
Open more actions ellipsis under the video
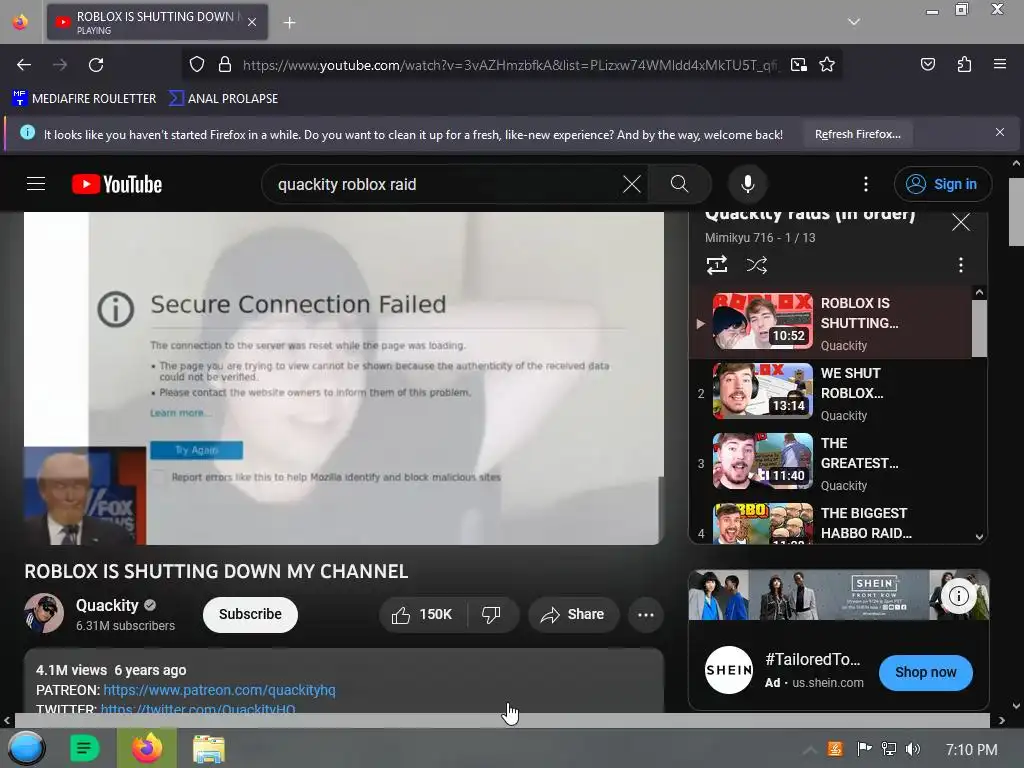pos(646,615)
